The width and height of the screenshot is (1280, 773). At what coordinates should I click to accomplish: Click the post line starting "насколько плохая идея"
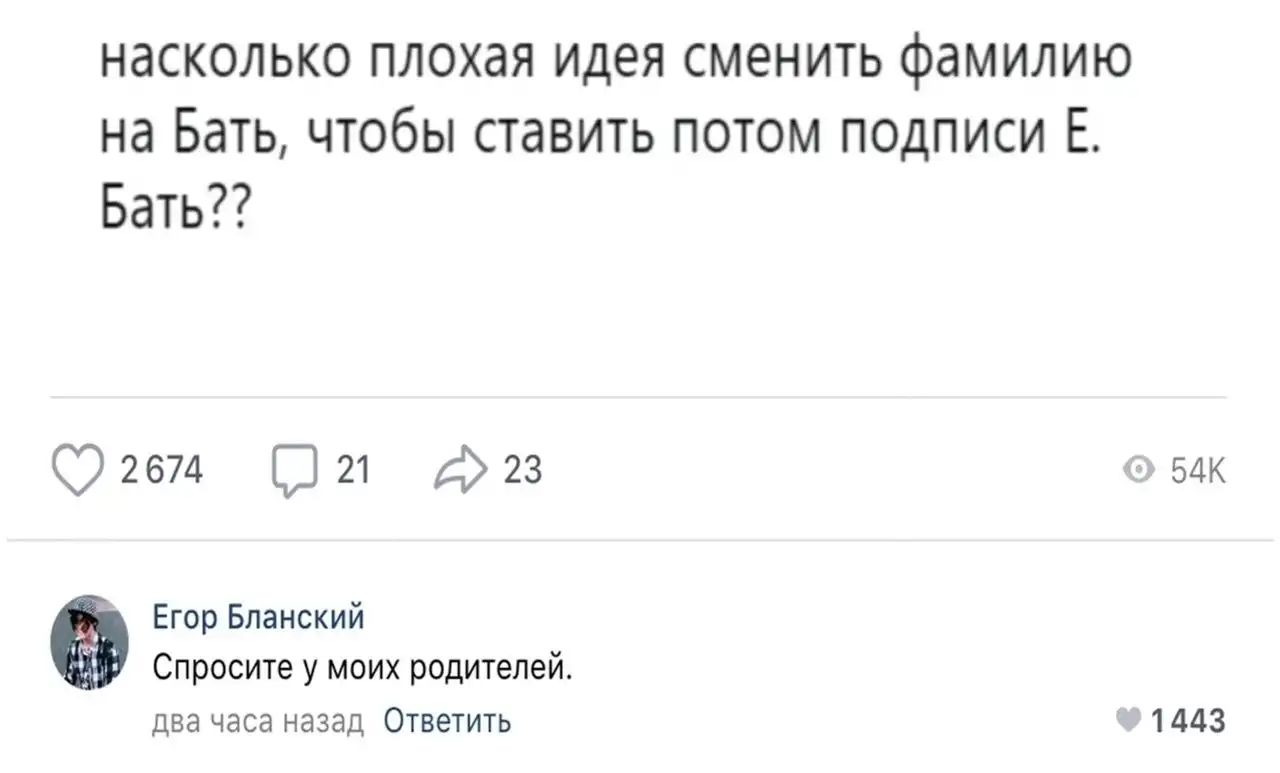617,63
